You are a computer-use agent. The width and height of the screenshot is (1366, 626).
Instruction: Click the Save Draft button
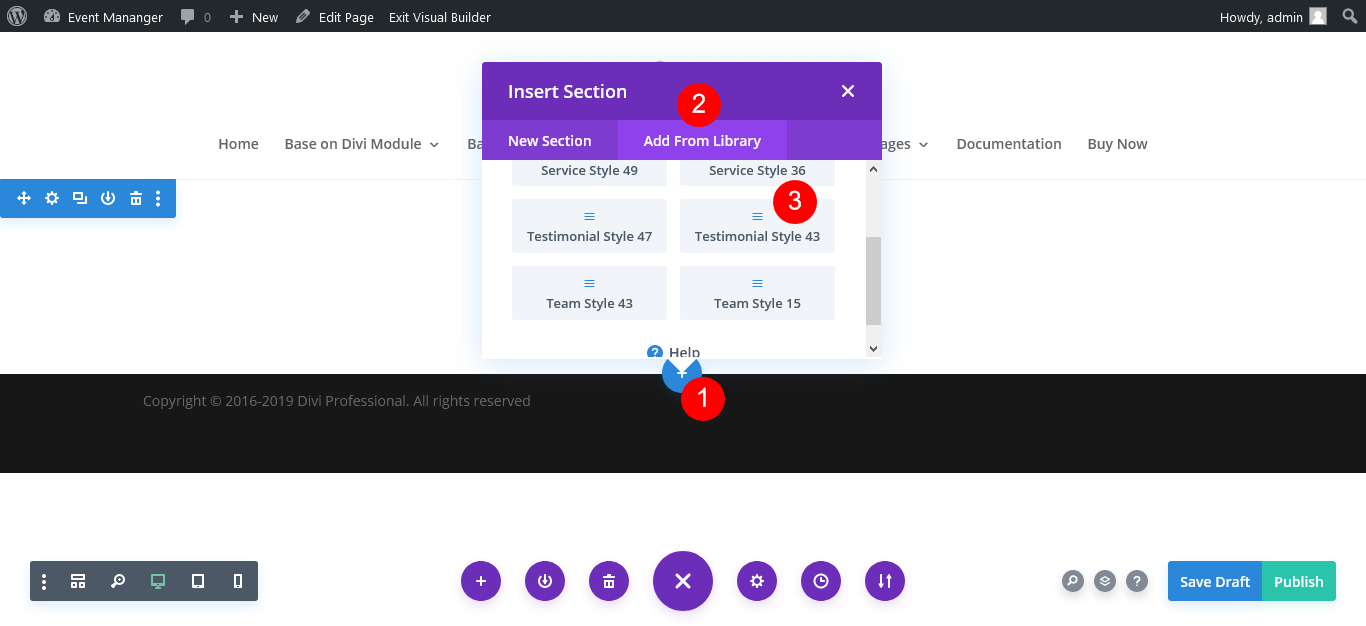1215,581
